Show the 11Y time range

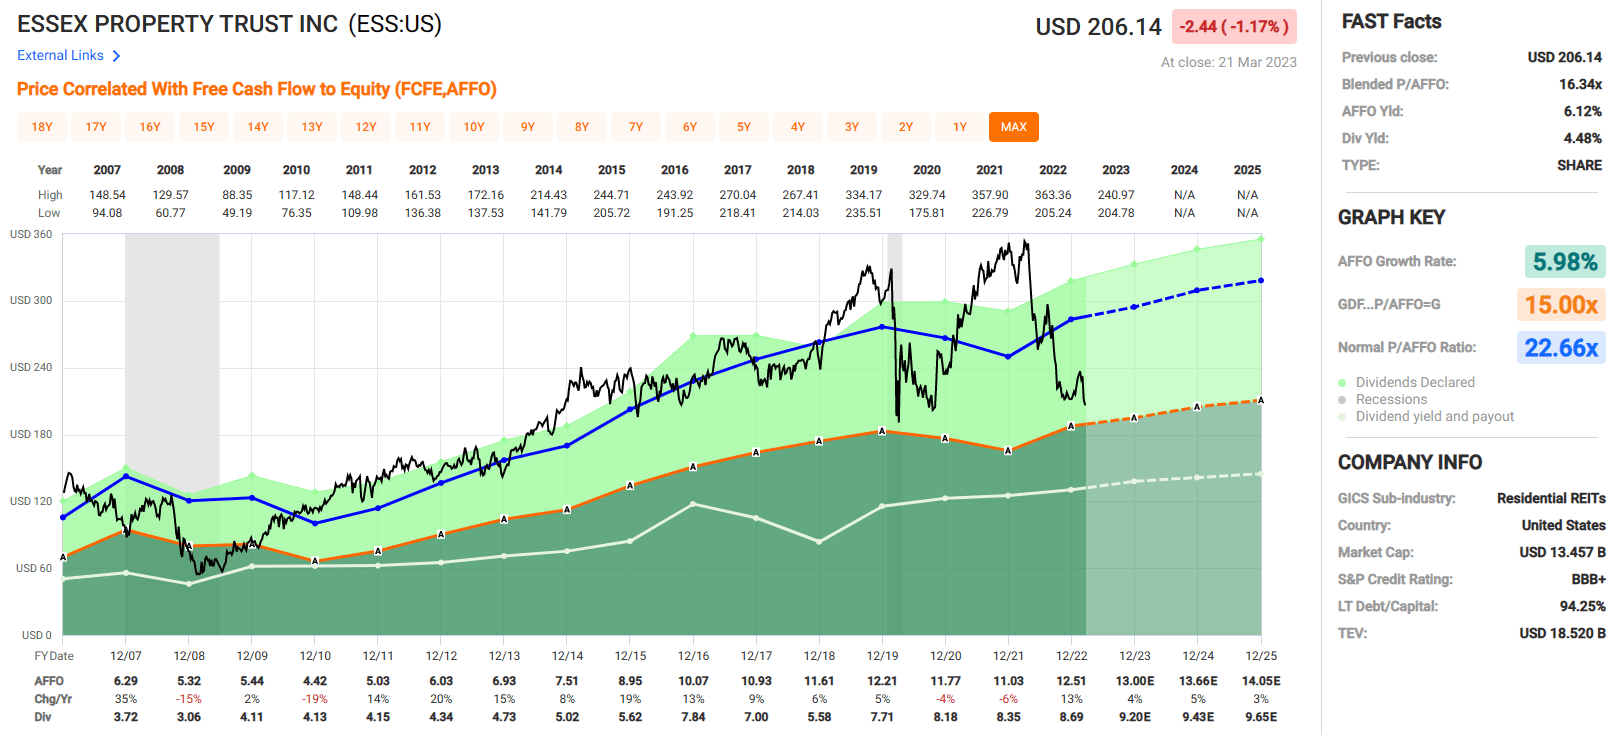click(420, 127)
